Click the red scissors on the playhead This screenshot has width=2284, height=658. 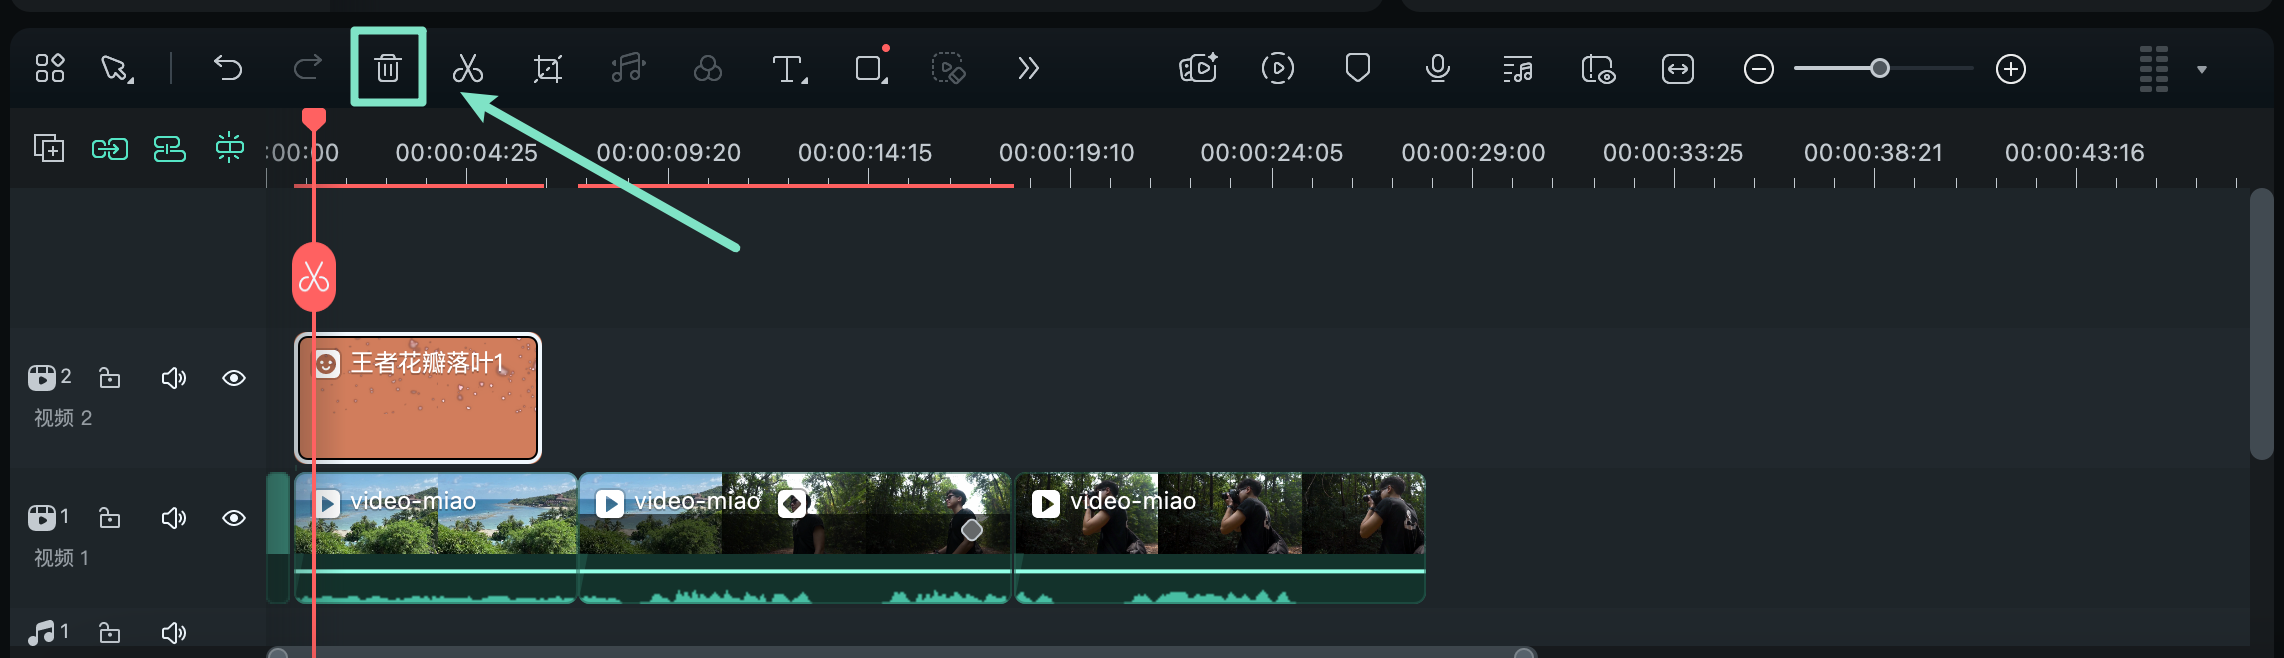314,277
